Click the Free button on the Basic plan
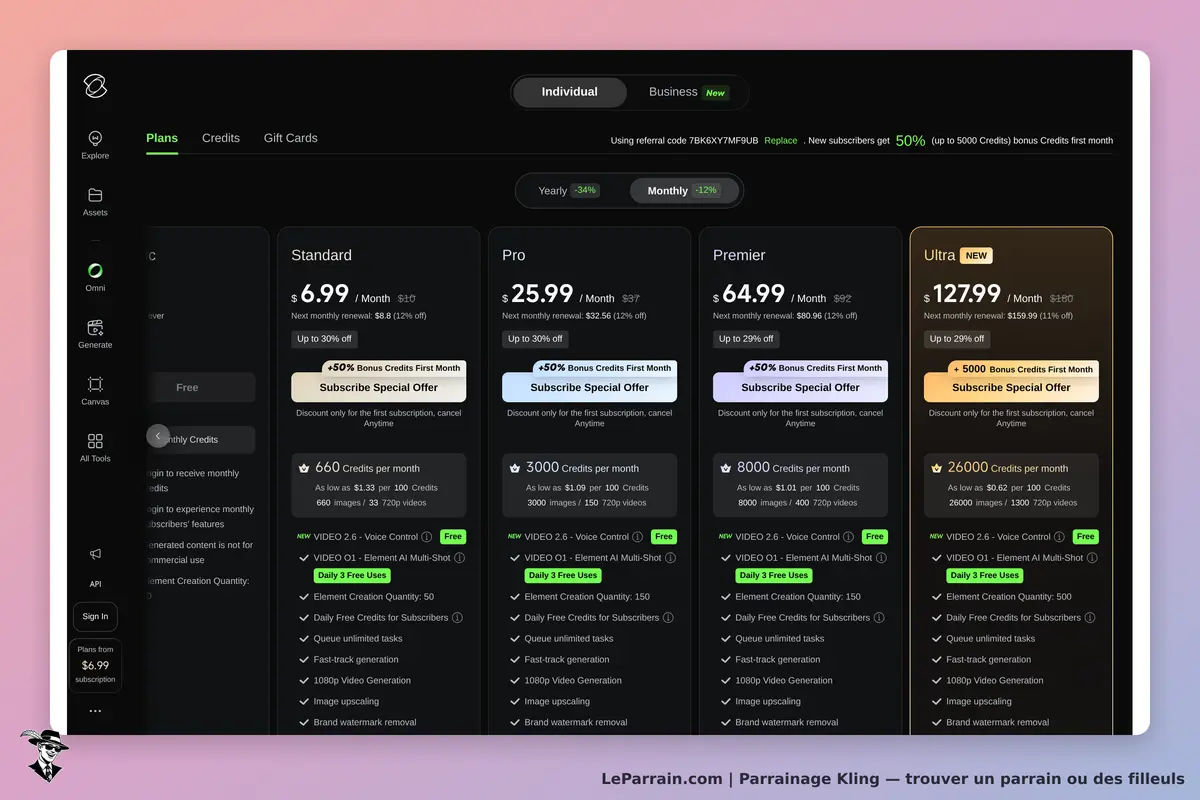 [x=187, y=387]
